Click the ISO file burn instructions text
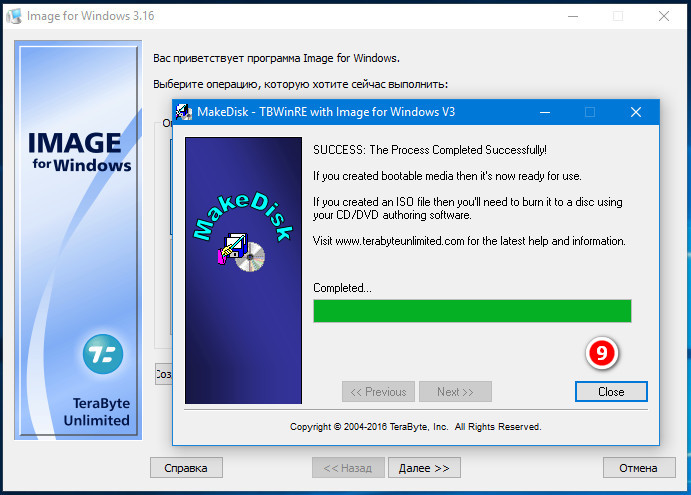Image resolution: width=691 pixels, height=495 pixels. coord(468,208)
